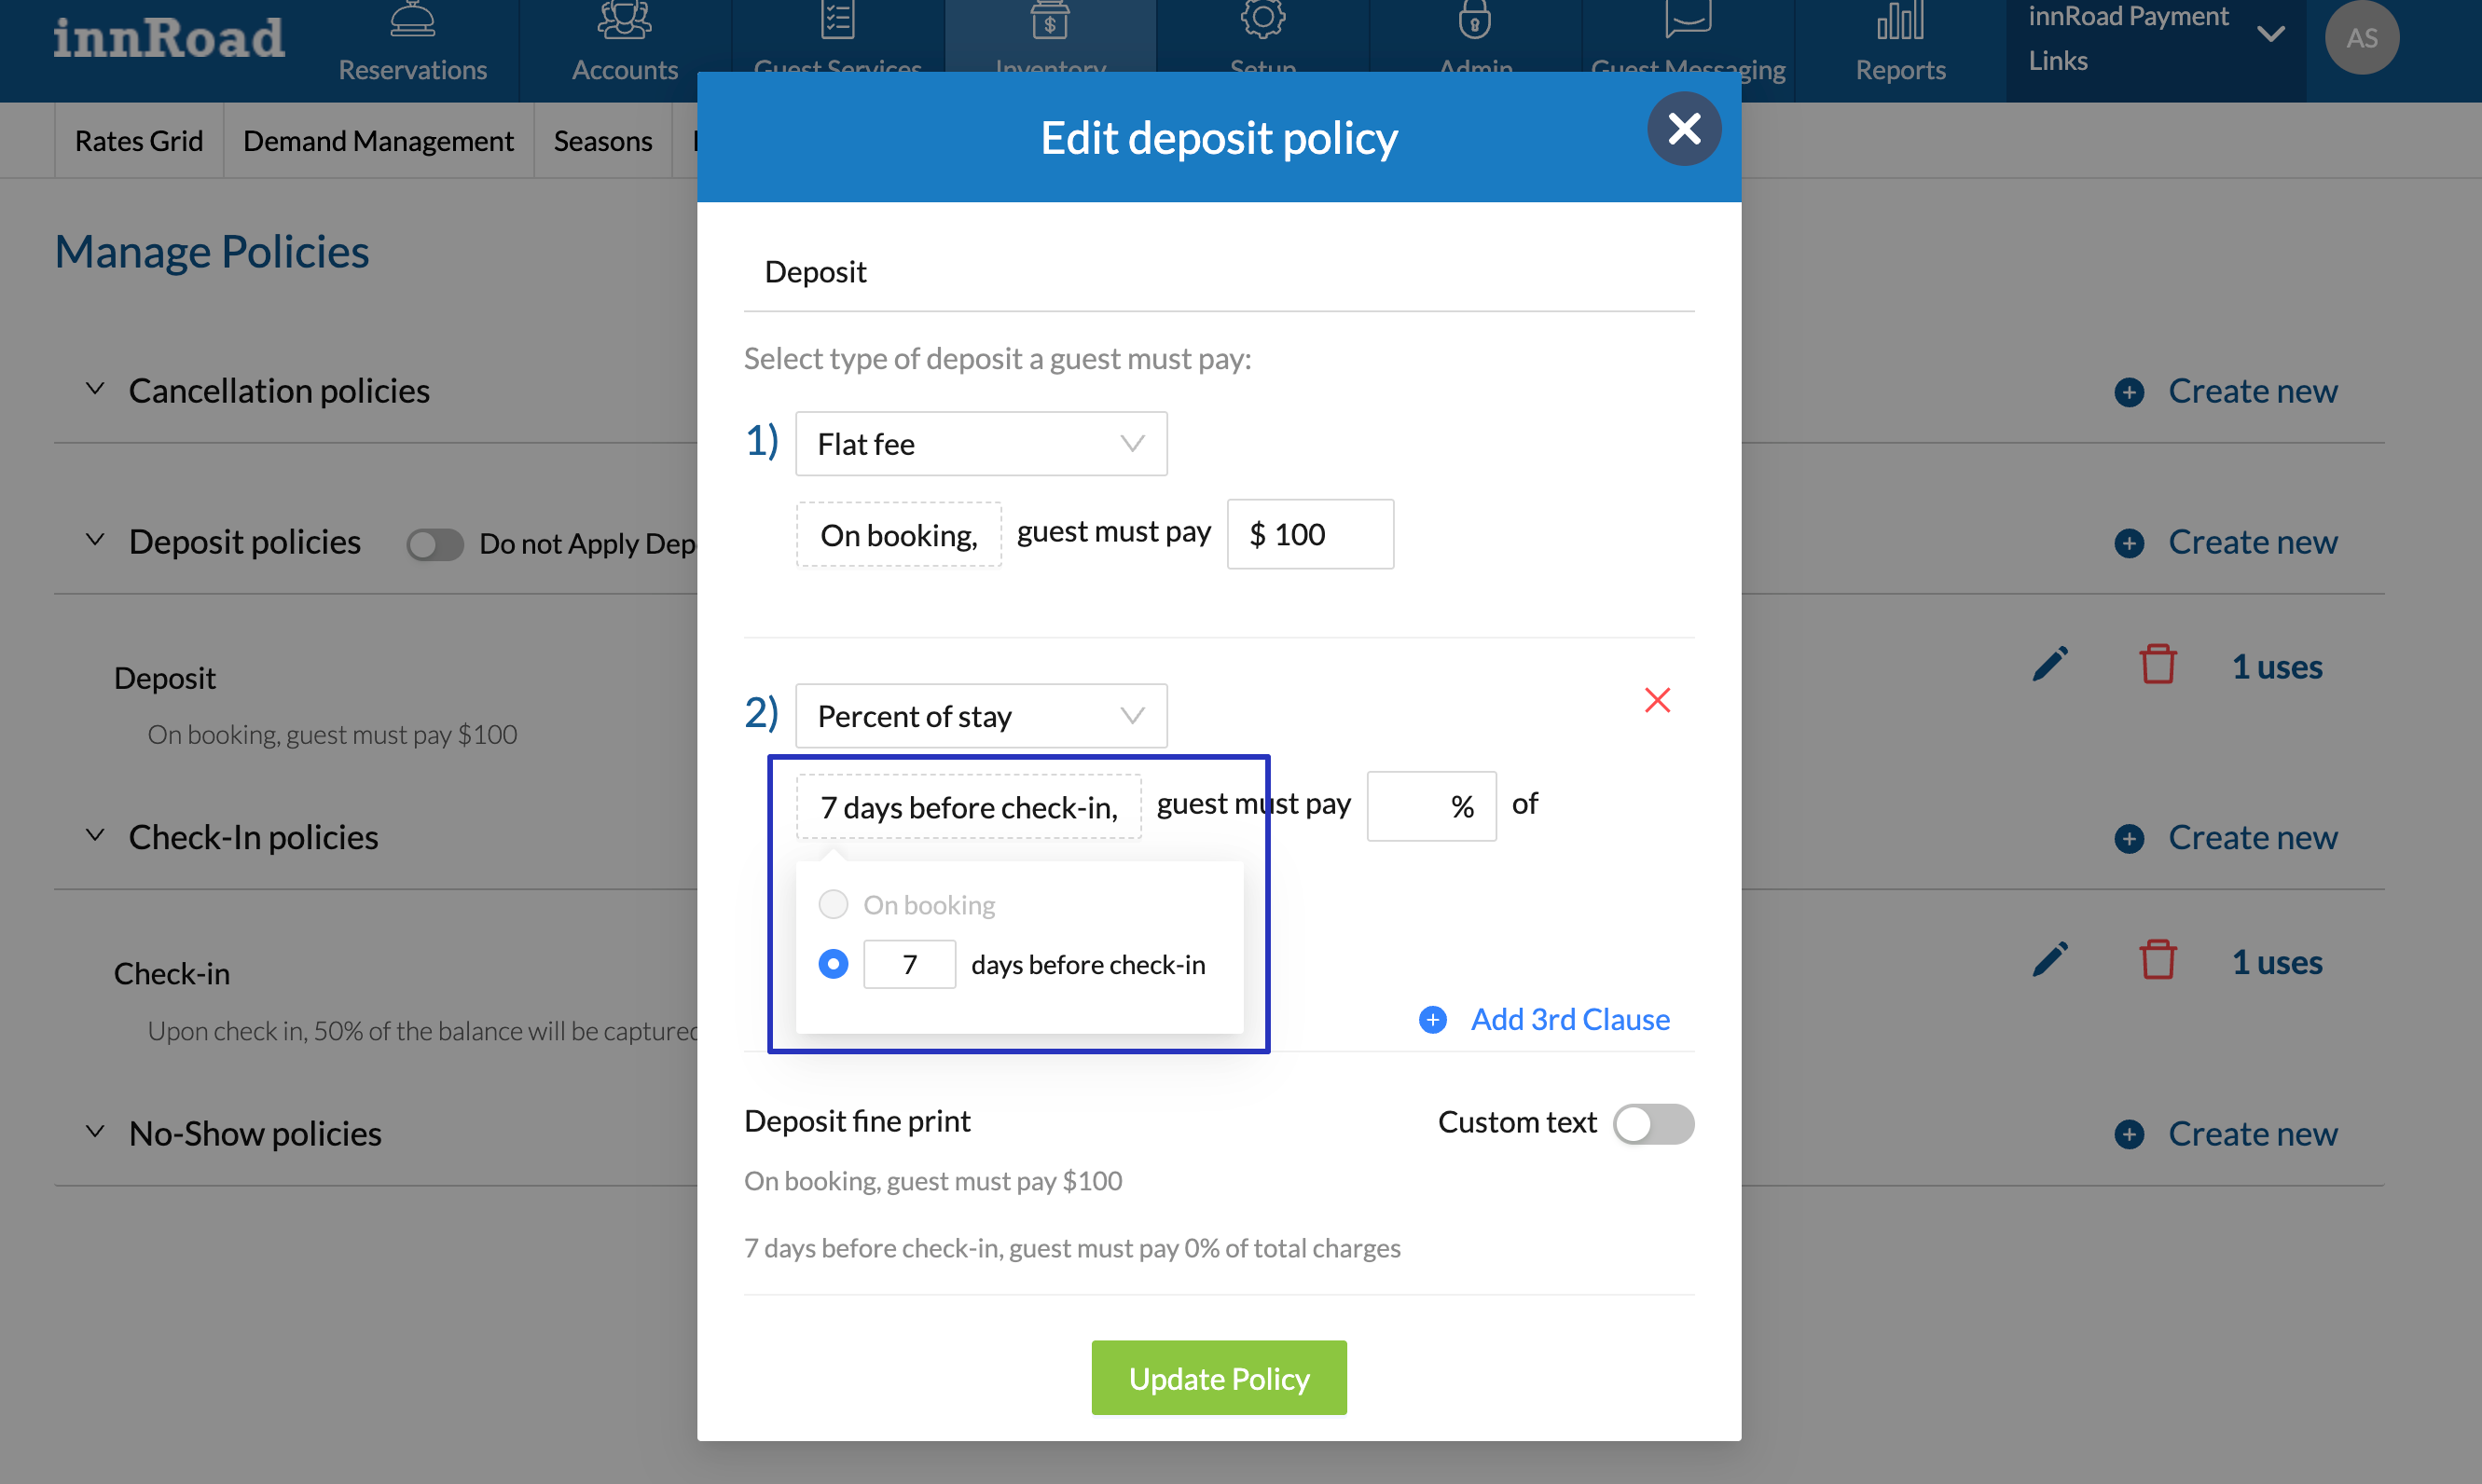Click the Update Policy button
The width and height of the screenshot is (2482, 1484).
[x=1218, y=1378]
